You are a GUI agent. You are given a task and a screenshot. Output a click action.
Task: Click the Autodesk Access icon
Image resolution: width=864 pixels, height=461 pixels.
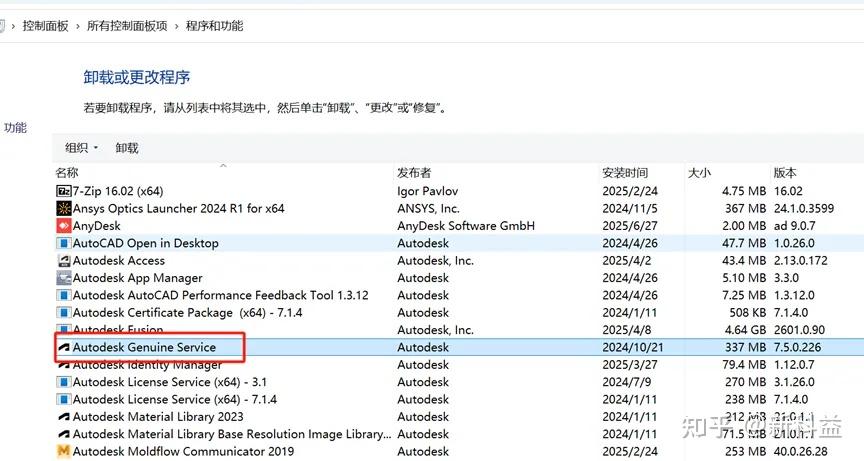tap(64, 261)
